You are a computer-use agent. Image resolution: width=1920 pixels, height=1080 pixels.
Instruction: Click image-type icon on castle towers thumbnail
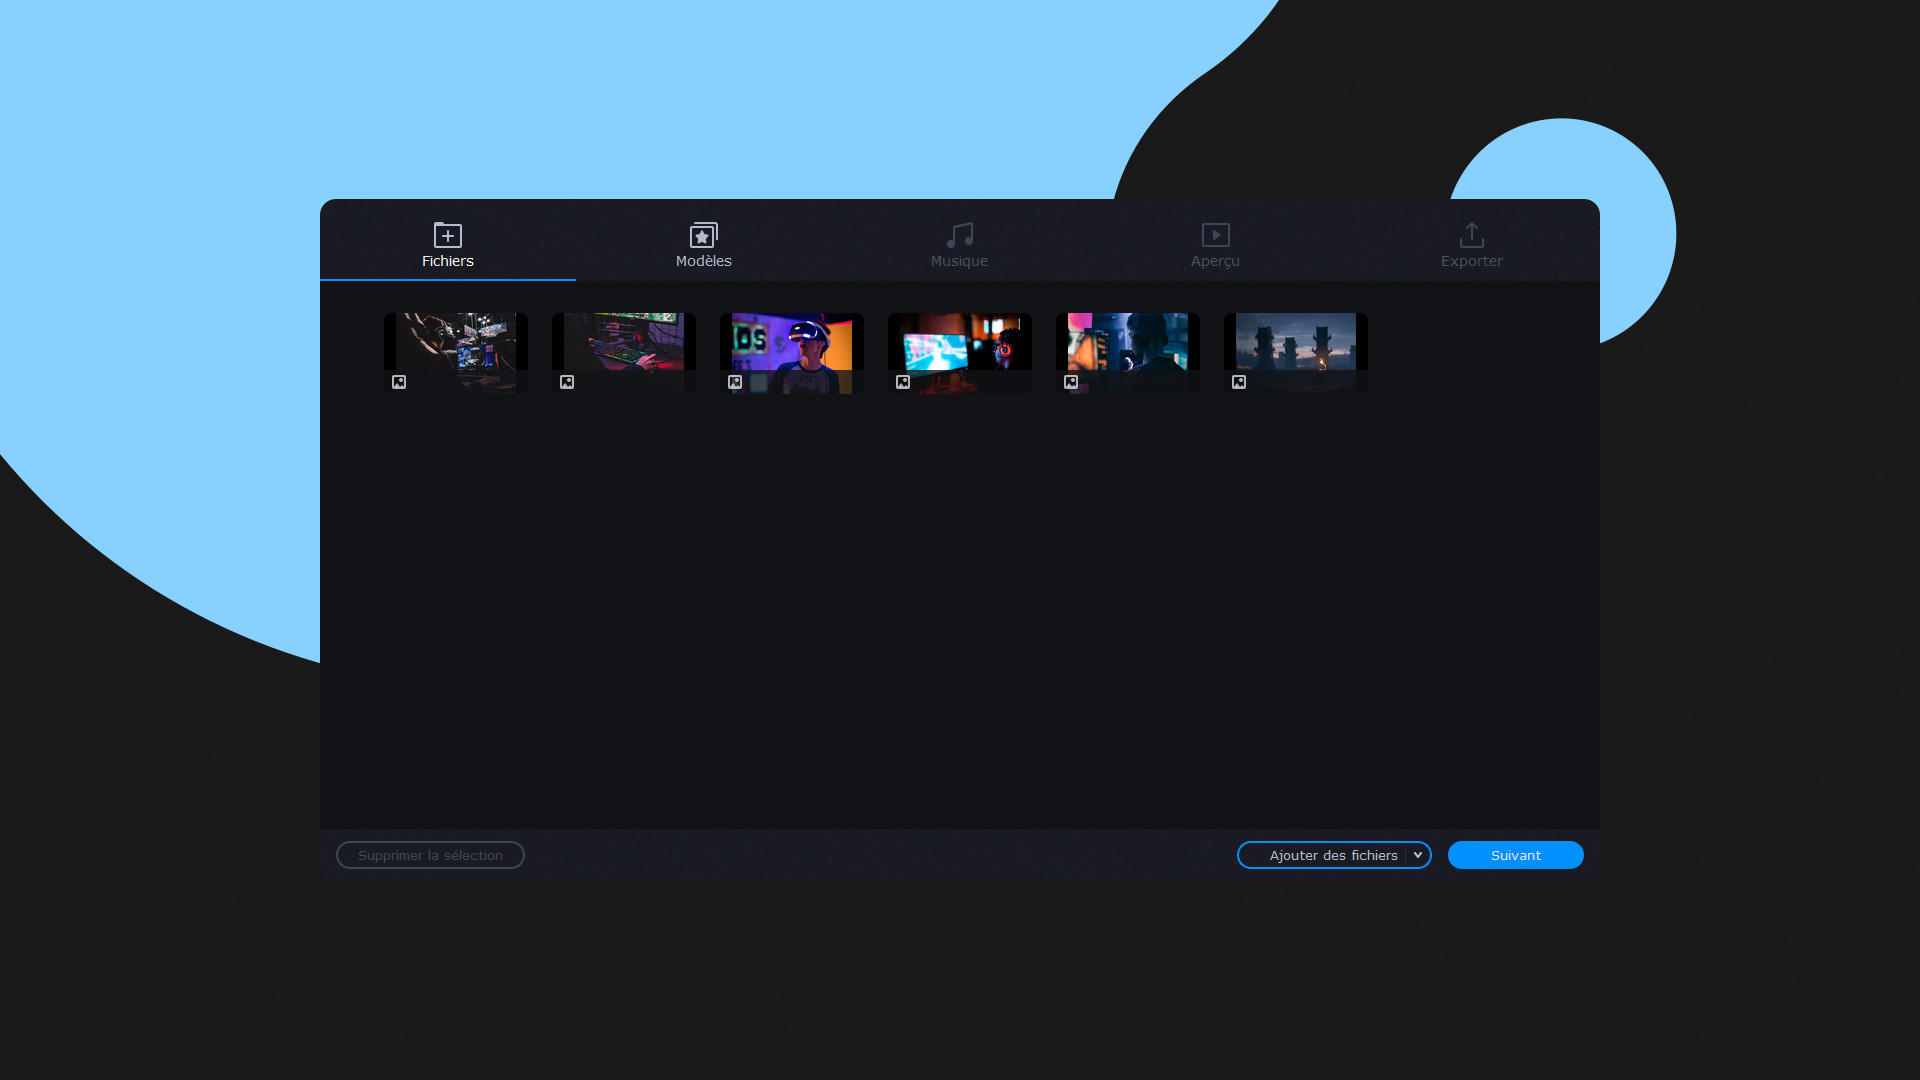[1239, 382]
